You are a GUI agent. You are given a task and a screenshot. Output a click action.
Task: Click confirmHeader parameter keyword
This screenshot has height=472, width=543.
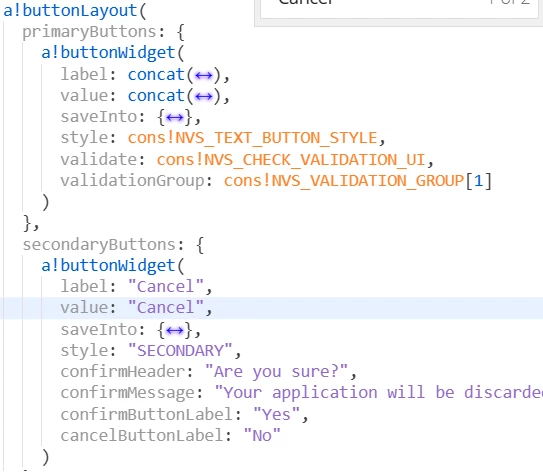[123, 372]
